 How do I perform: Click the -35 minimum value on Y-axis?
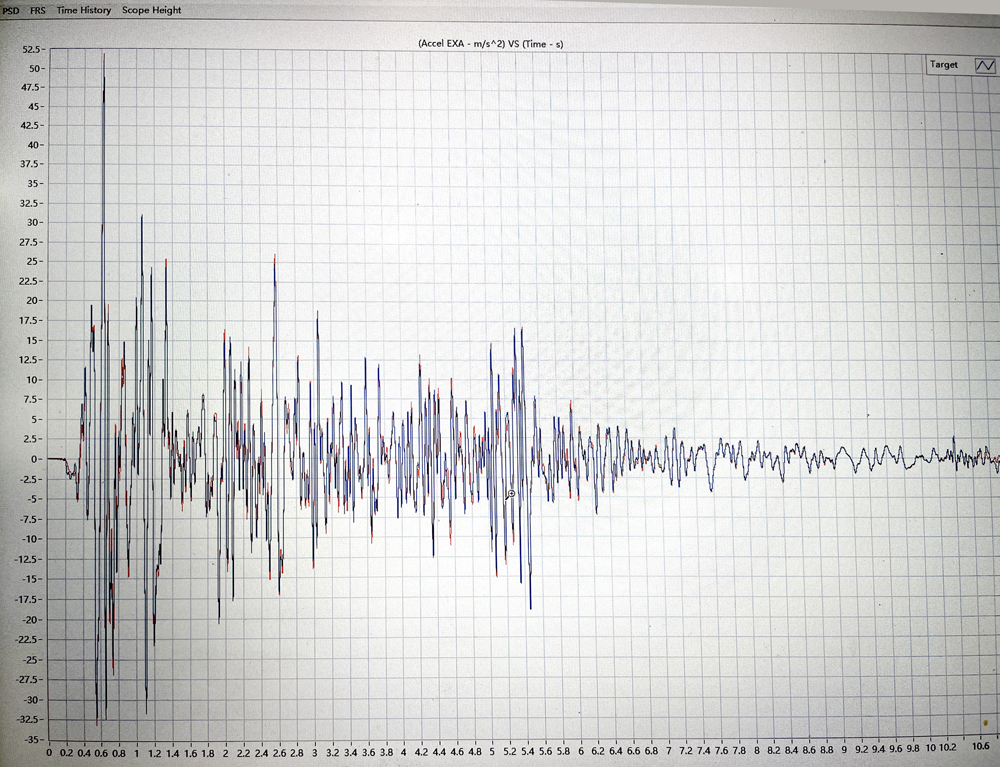point(33,738)
